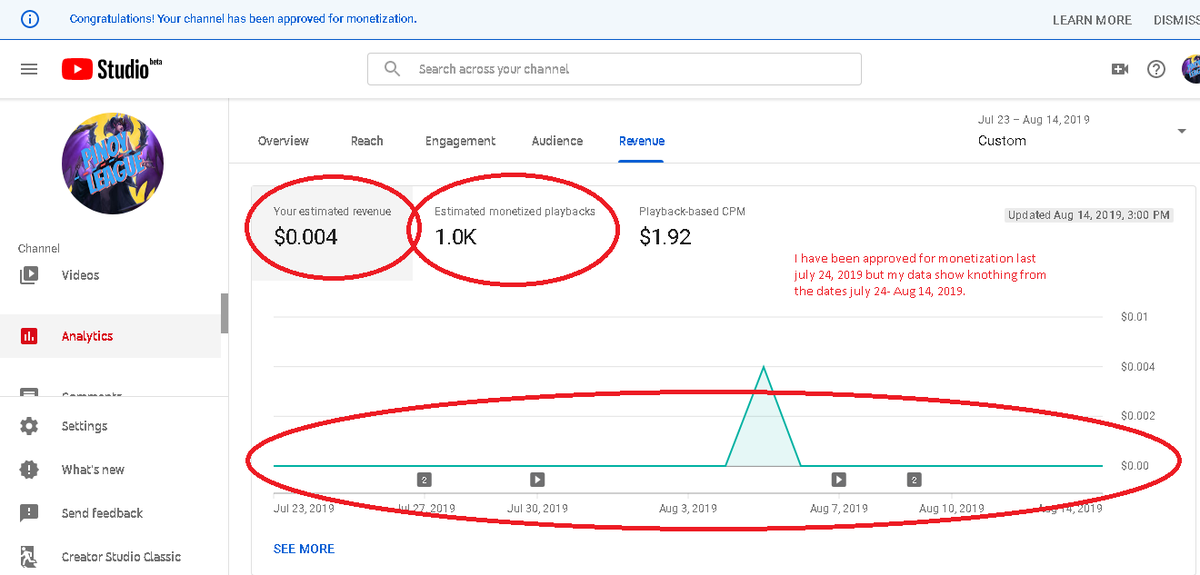Click the Creator Studio Classic icon
Viewport: 1200px width, 575px height.
(x=29, y=556)
